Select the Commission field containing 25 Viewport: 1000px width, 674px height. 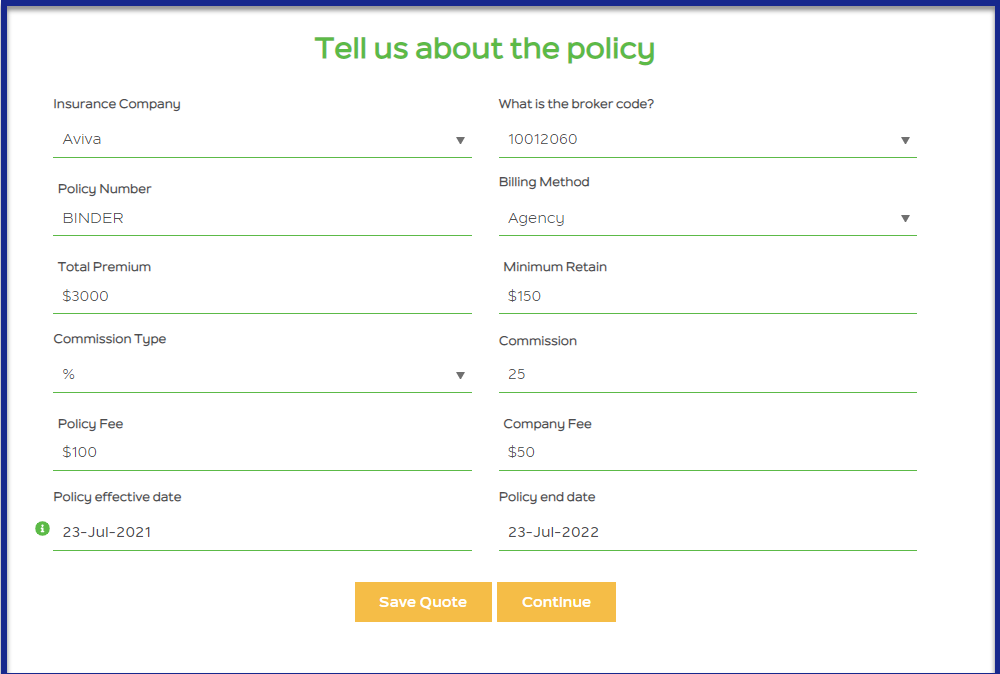pyautogui.click(x=707, y=375)
